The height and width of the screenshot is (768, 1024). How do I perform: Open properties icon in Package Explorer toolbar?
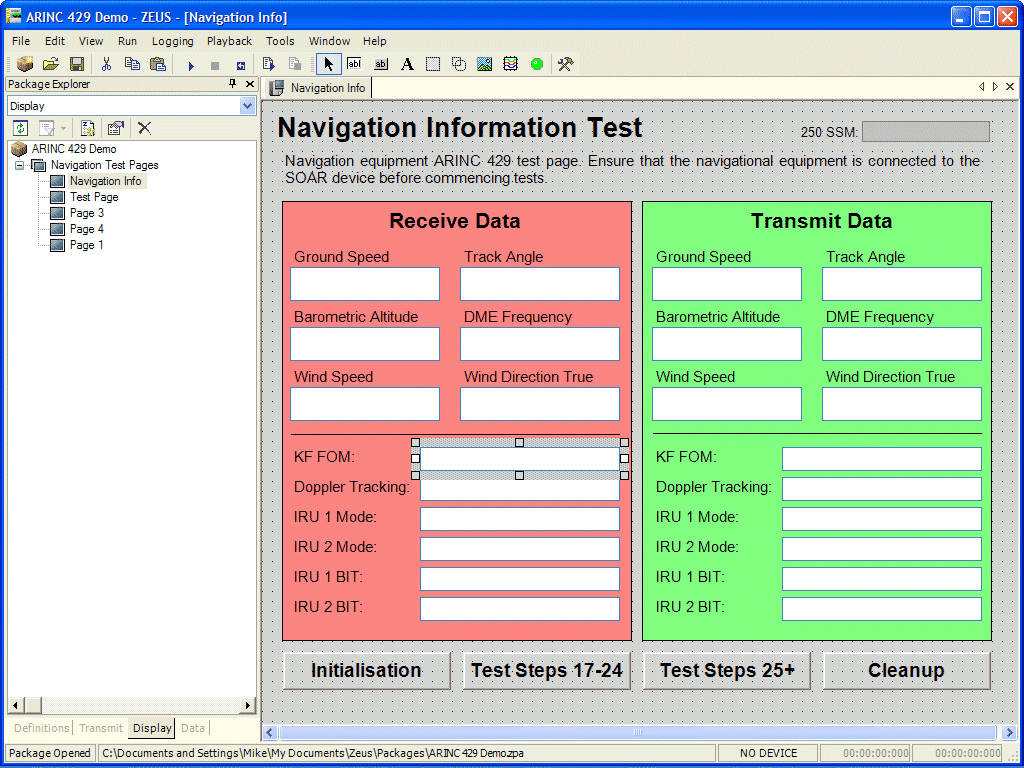pyautogui.click(x=116, y=128)
